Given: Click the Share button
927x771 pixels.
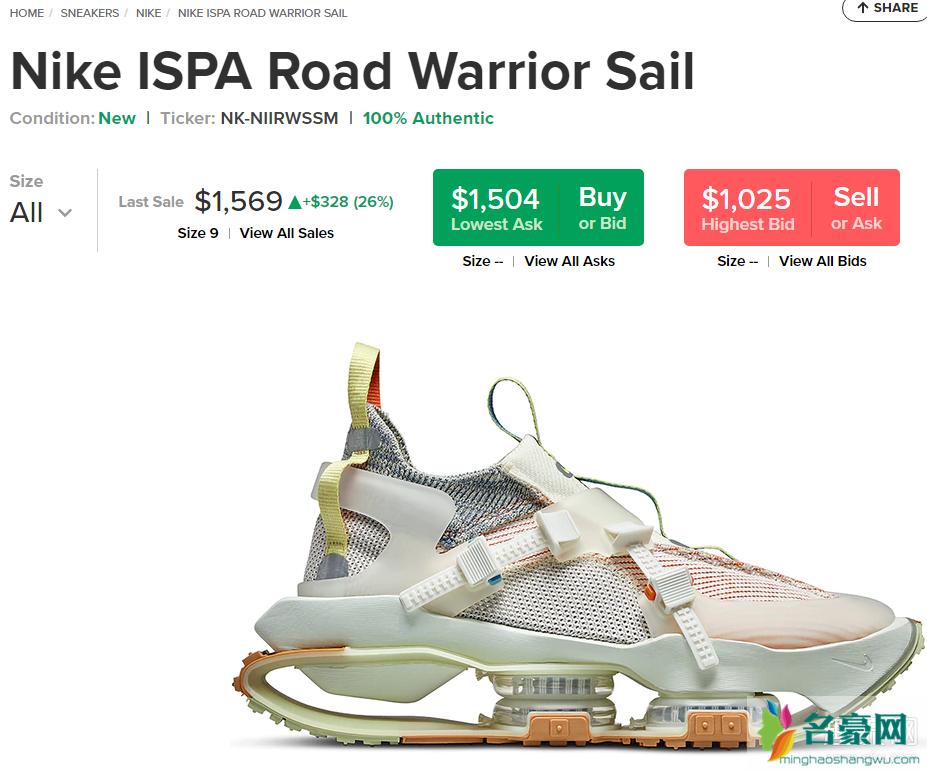Looking at the screenshot, I should point(885,8).
